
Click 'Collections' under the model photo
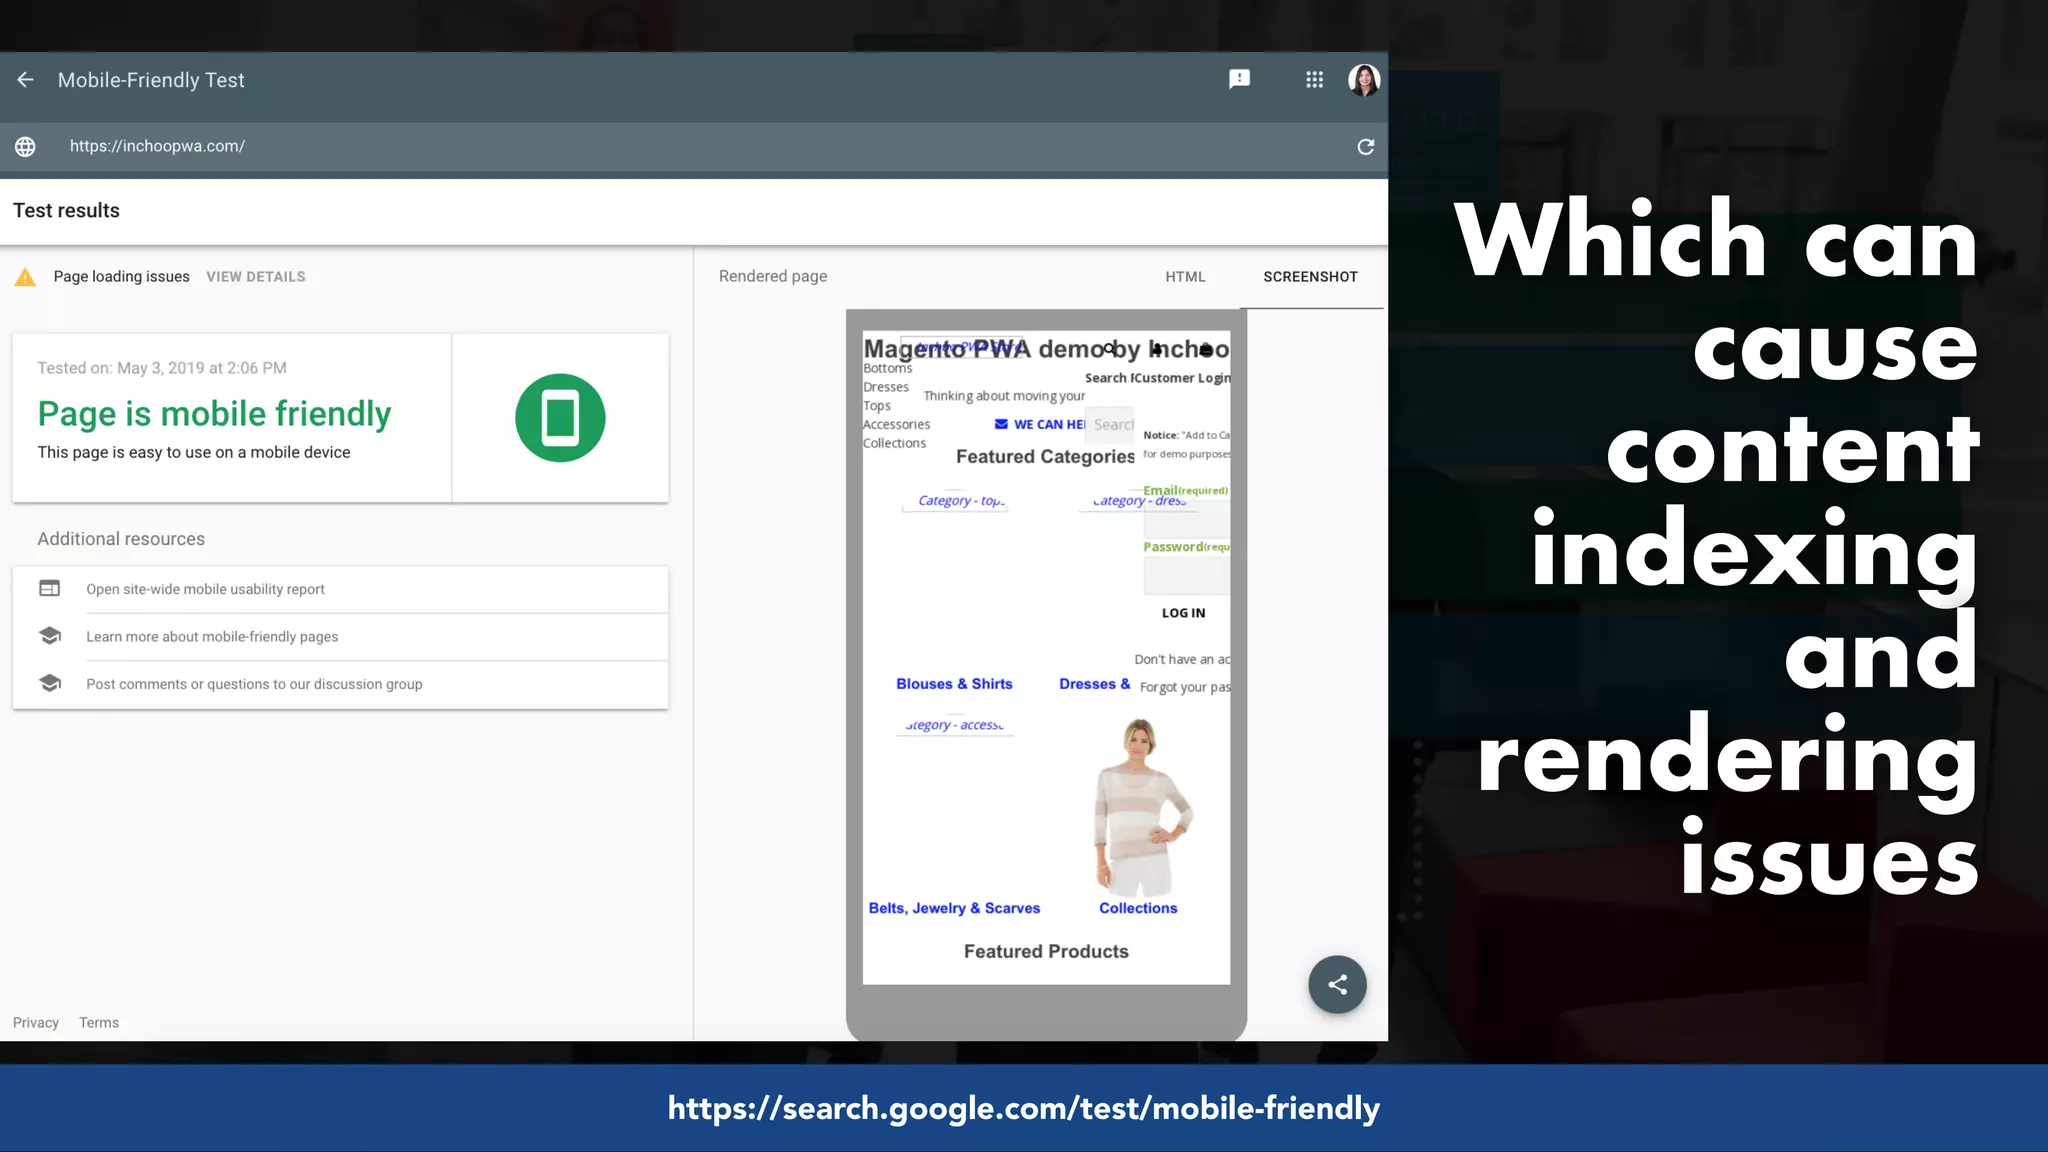click(x=1138, y=908)
